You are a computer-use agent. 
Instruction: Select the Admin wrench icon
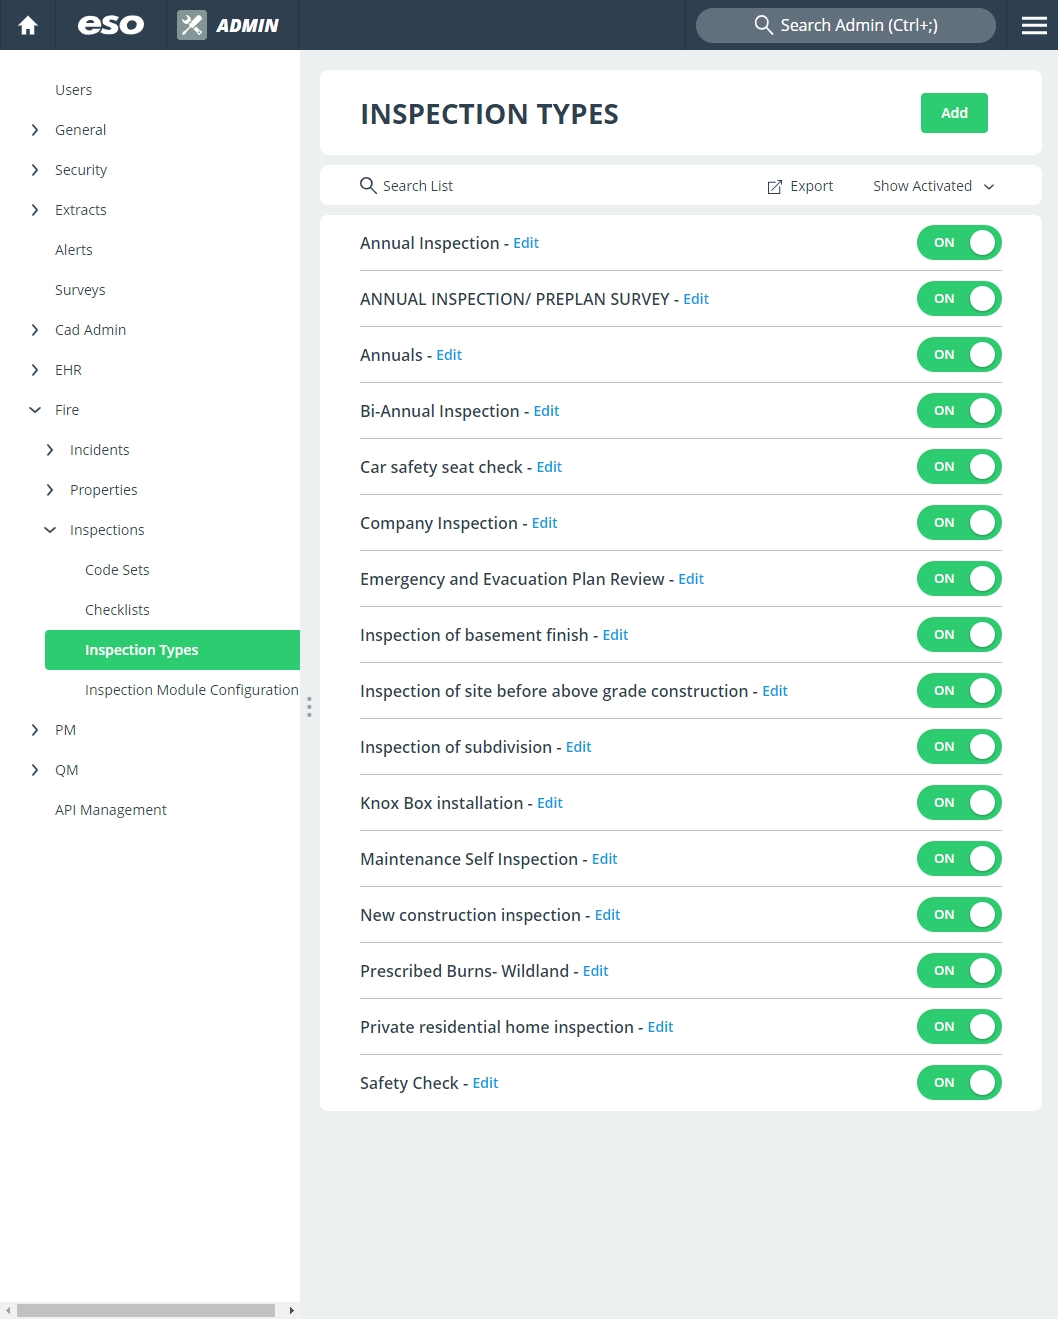[190, 25]
